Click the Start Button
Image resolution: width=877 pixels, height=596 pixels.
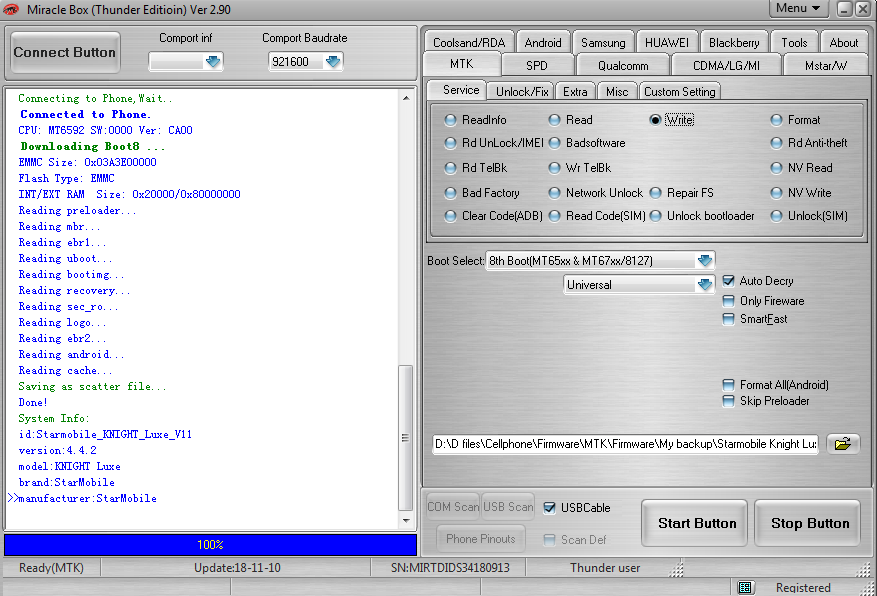(x=695, y=523)
